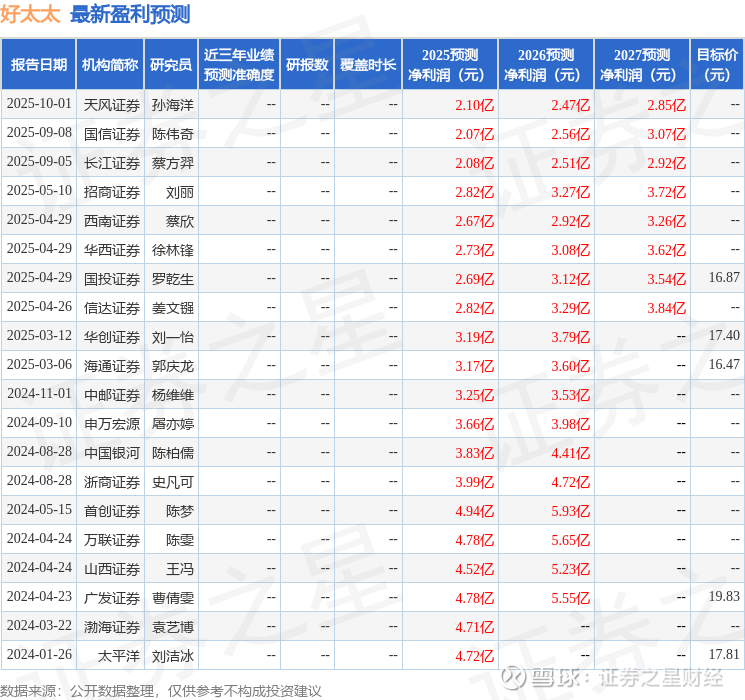Click the 招商证券 institution cell
Image resolution: width=745 pixels, height=700 pixels.
pyautogui.click(x=112, y=192)
